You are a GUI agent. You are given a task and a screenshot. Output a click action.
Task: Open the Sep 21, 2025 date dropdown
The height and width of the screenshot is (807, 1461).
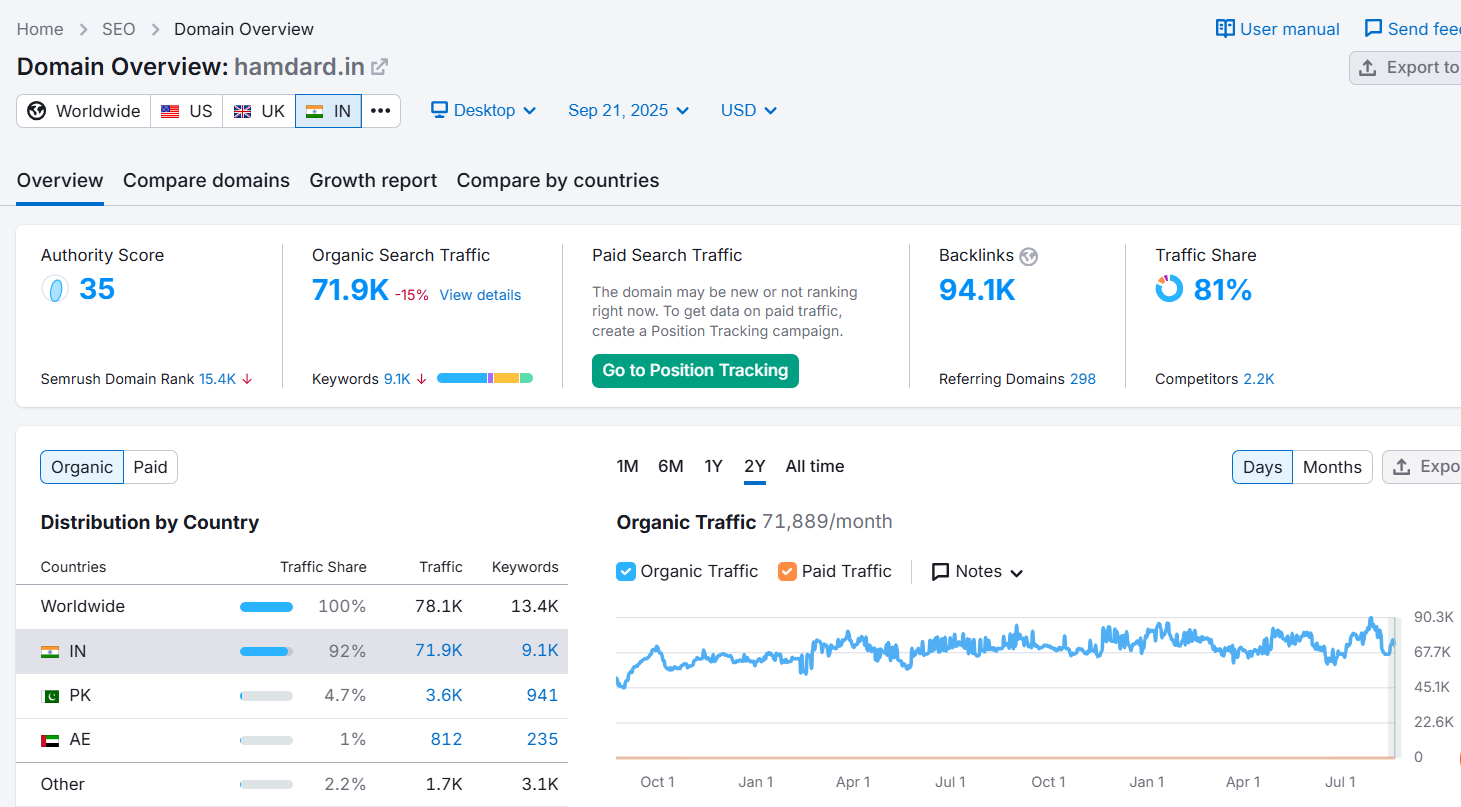click(x=629, y=110)
